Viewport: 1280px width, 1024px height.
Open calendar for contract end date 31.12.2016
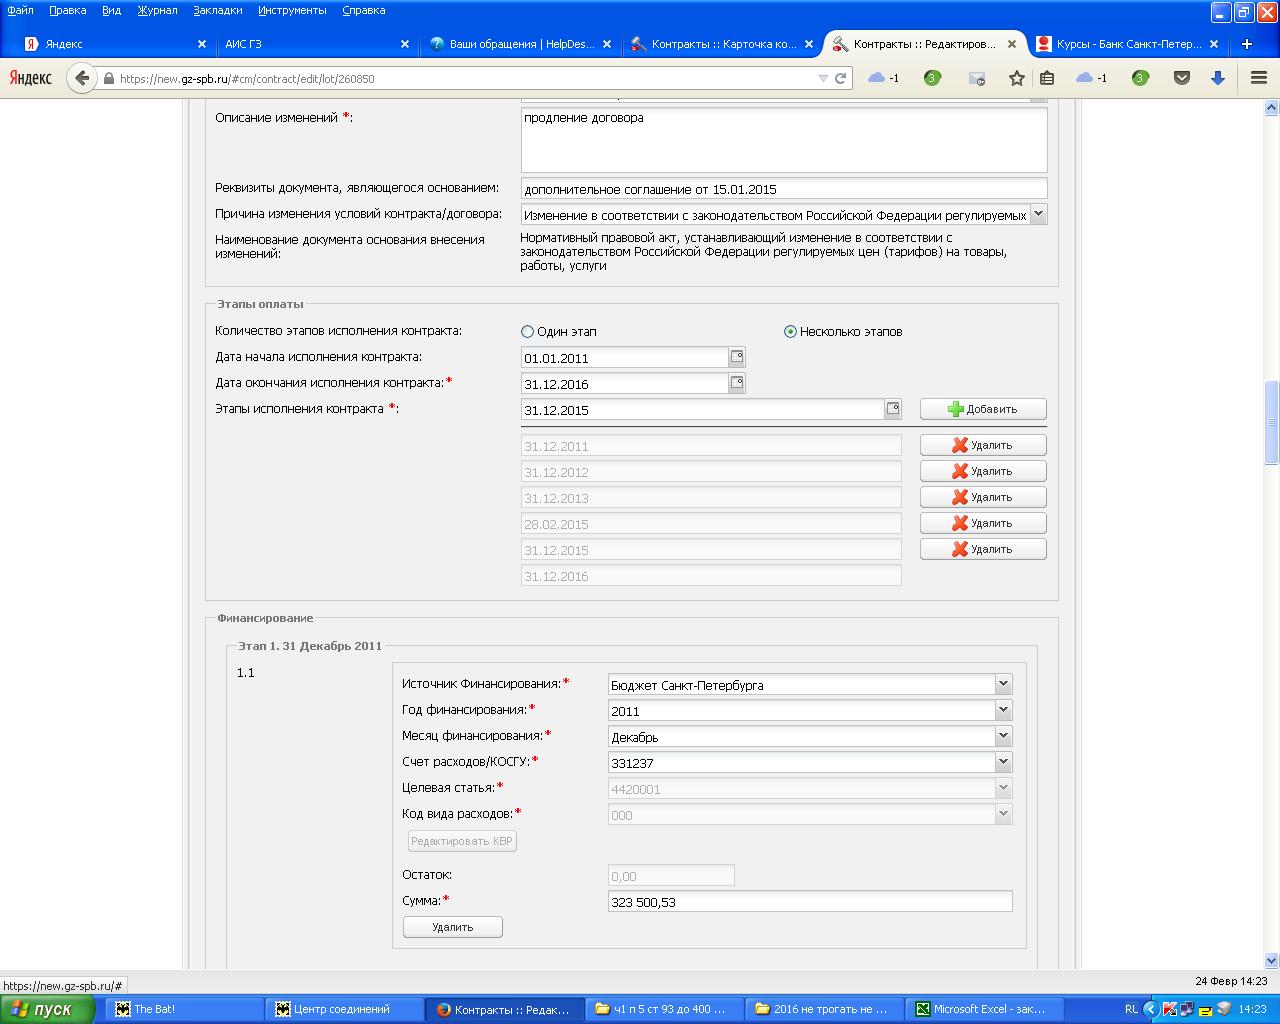click(x=737, y=383)
